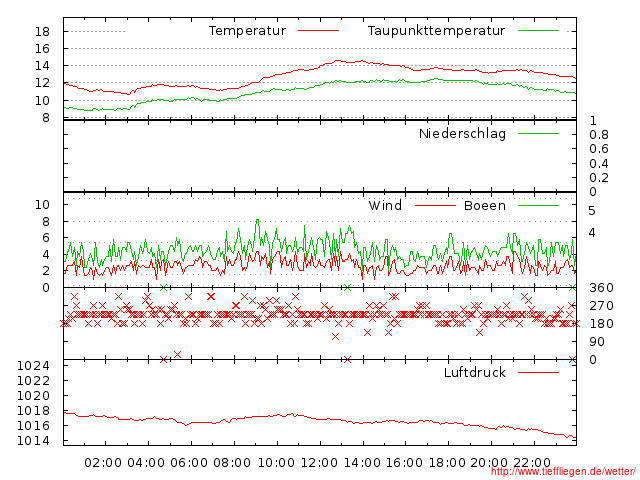
Task: Click the 02:00 time axis label
Action: pyautogui.click(x=103, y=463)
